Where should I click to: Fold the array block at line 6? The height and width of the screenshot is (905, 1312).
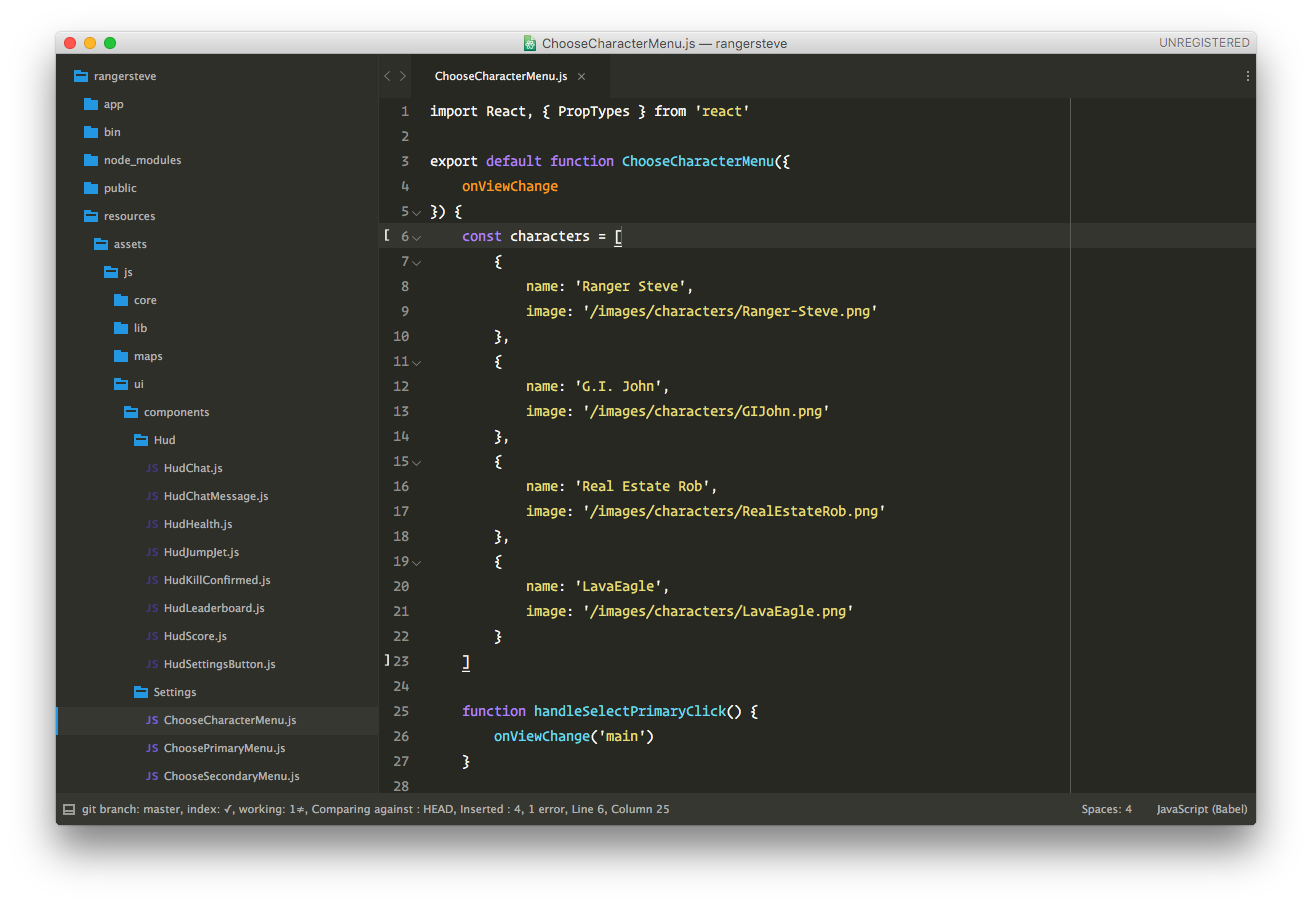416,237
